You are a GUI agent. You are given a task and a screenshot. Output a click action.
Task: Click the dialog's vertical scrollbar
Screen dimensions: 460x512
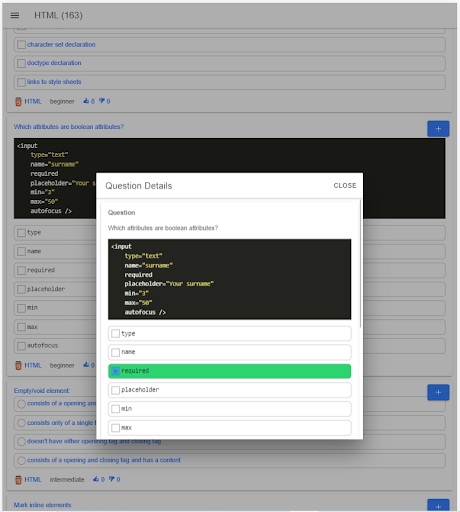point(360,263)
